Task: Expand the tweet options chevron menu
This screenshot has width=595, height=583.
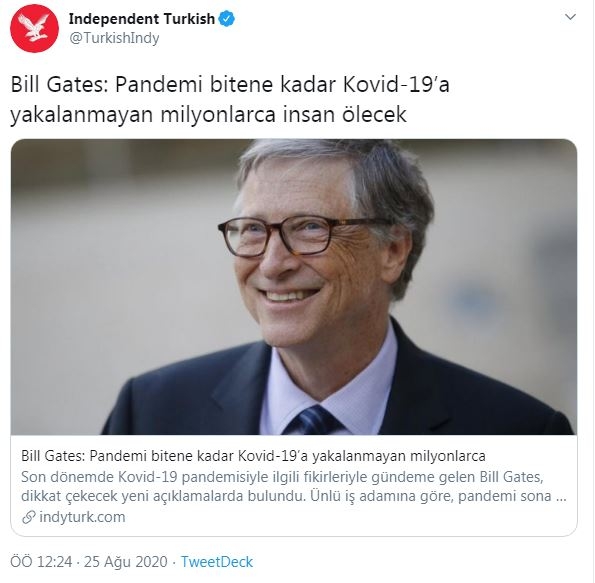Action: 570,17
